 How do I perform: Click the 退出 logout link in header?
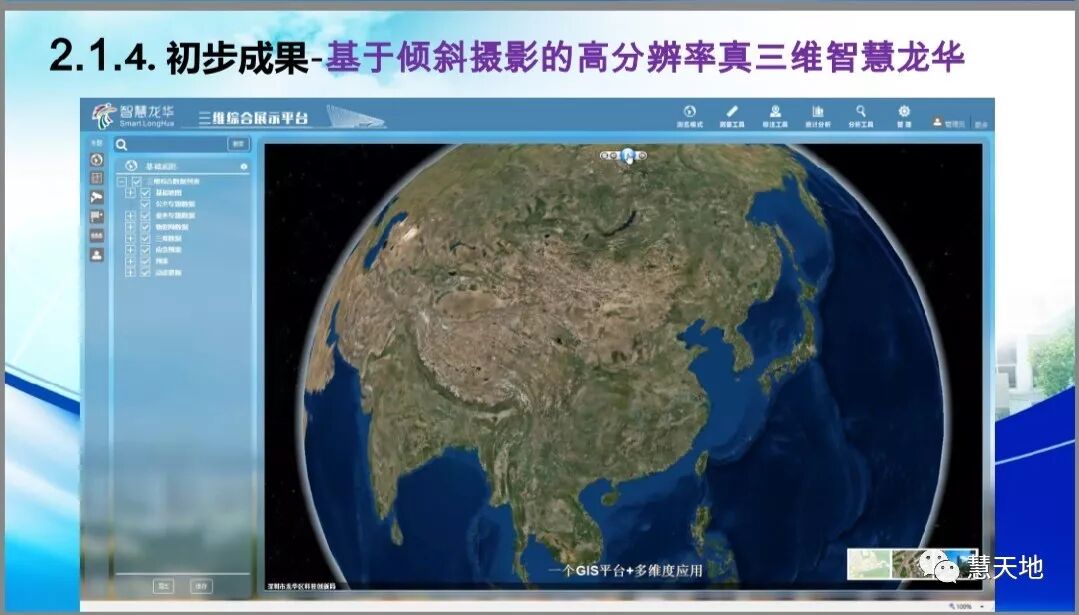[x=981, y=125]
